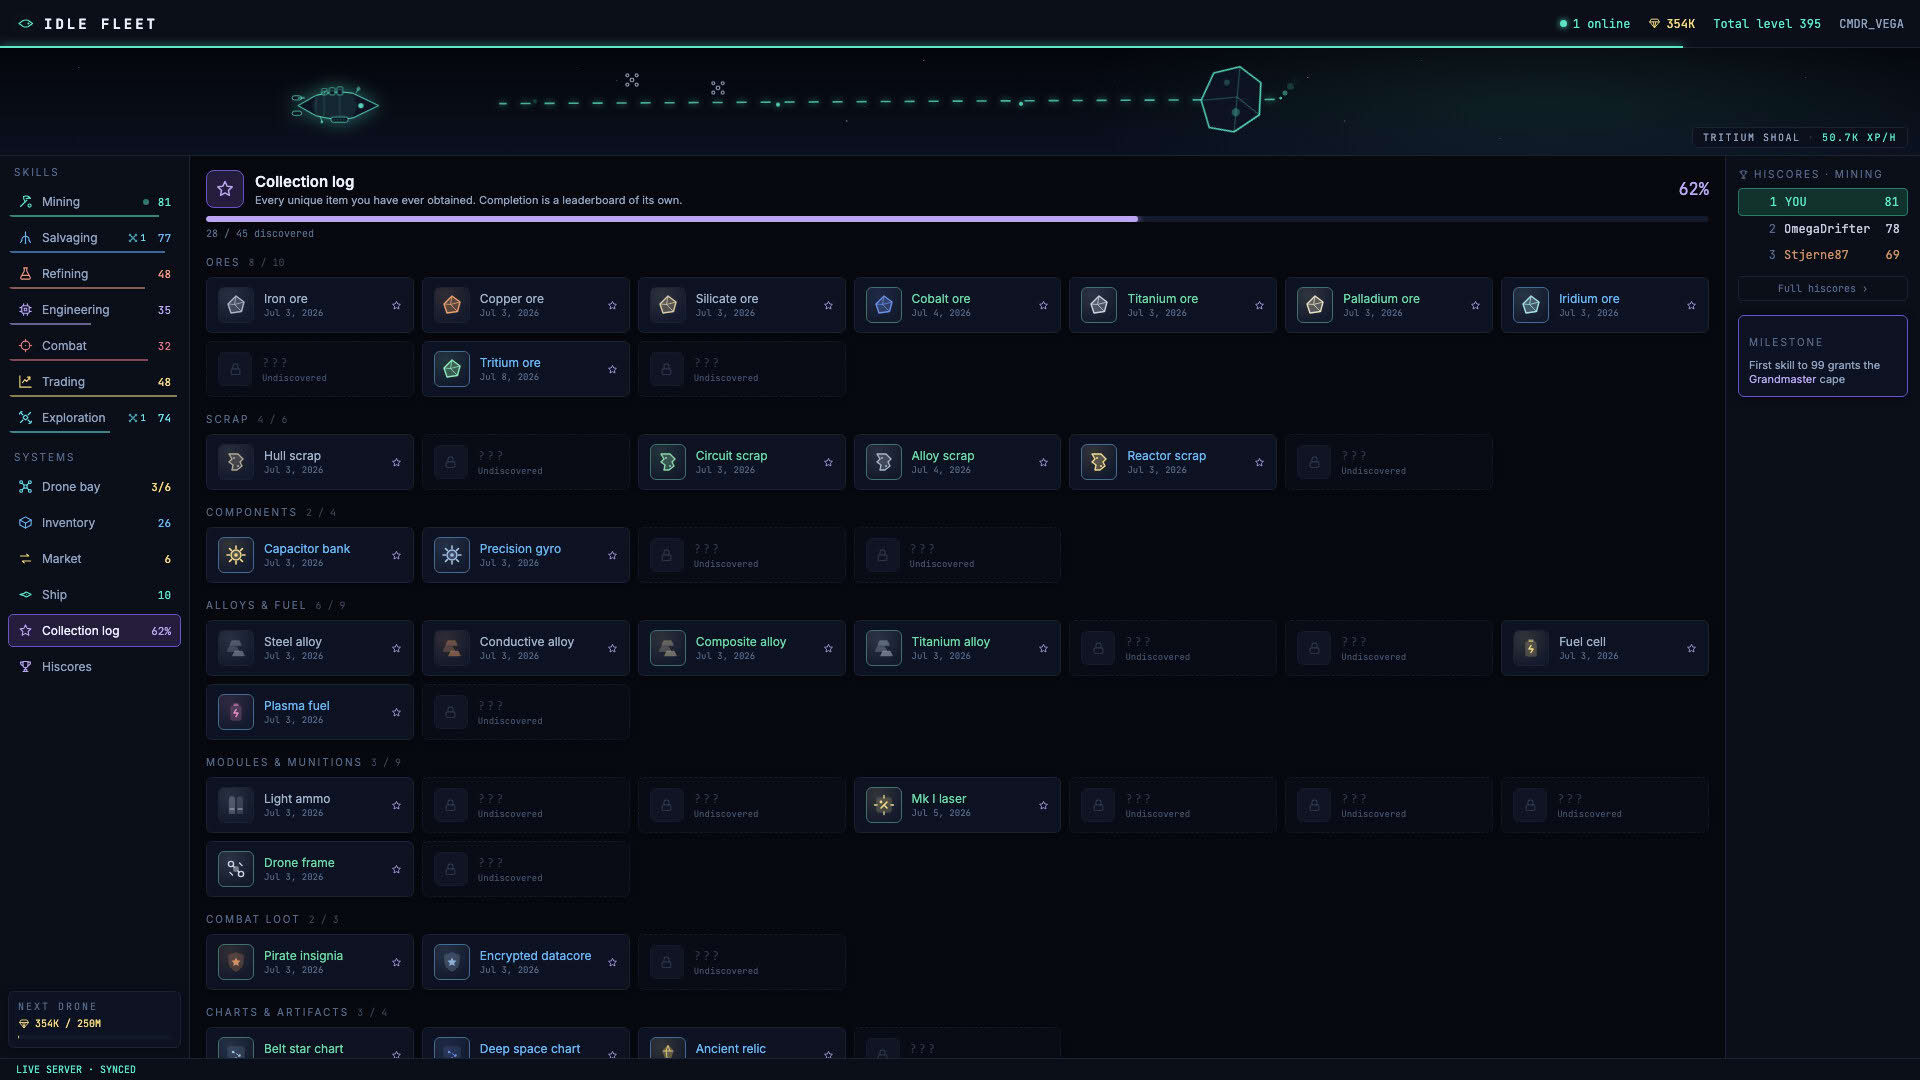Click the Light ammo icon

[x=236, y=805]
